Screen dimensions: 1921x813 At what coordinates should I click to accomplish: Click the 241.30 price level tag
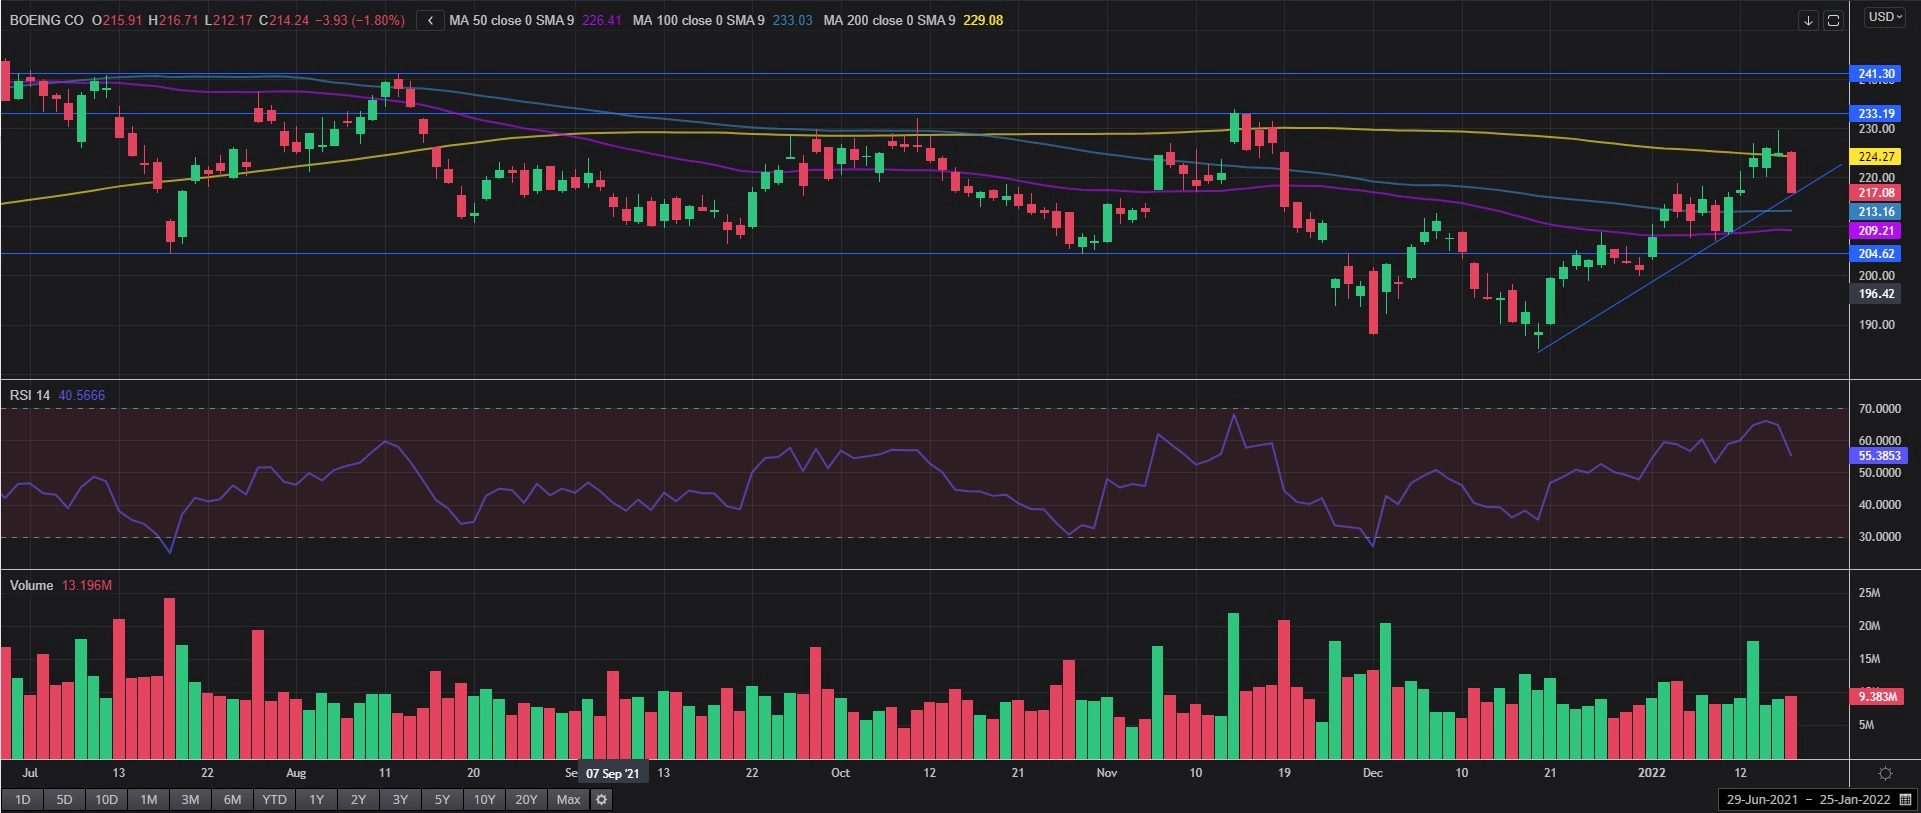[x=1876, y=74]
